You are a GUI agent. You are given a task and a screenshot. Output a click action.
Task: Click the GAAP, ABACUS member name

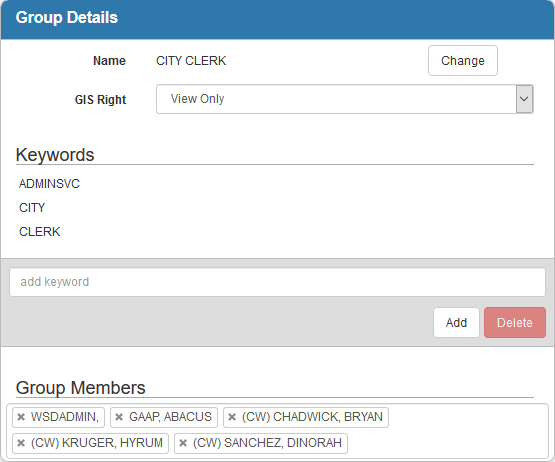[x=170, y=417]
